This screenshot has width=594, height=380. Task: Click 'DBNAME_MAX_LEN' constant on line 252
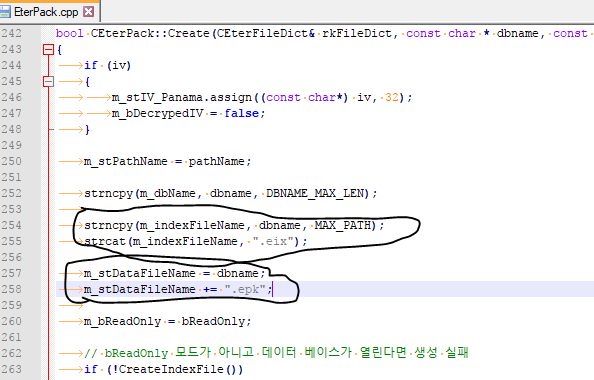click(x=314, y=194)
